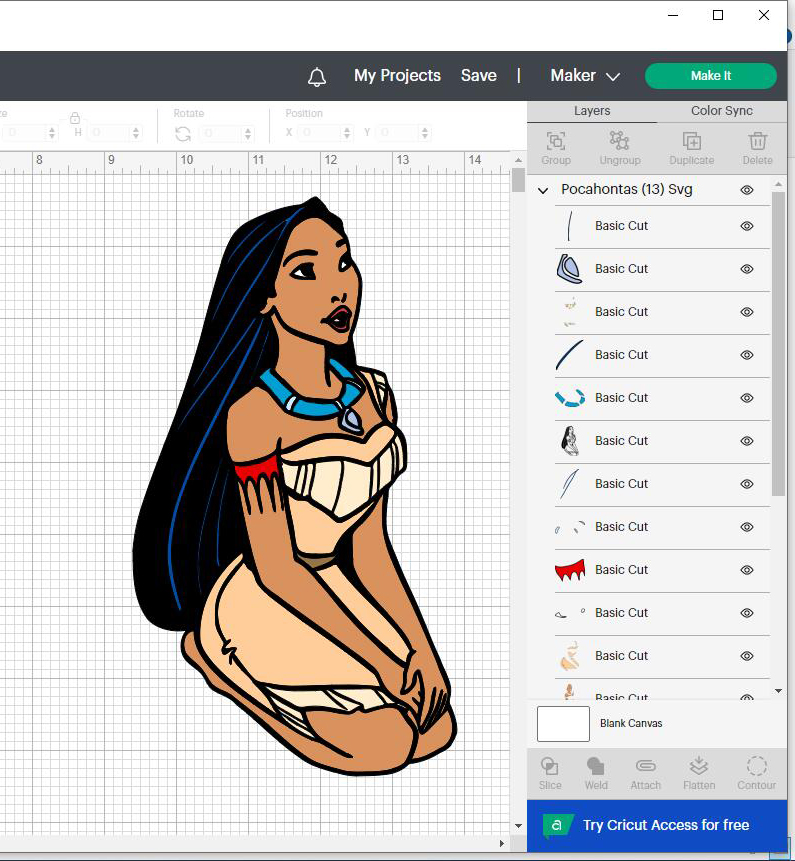Screen dimensions: 795x861
Task: Click the Position Y input field
Action: click(398, 133)
